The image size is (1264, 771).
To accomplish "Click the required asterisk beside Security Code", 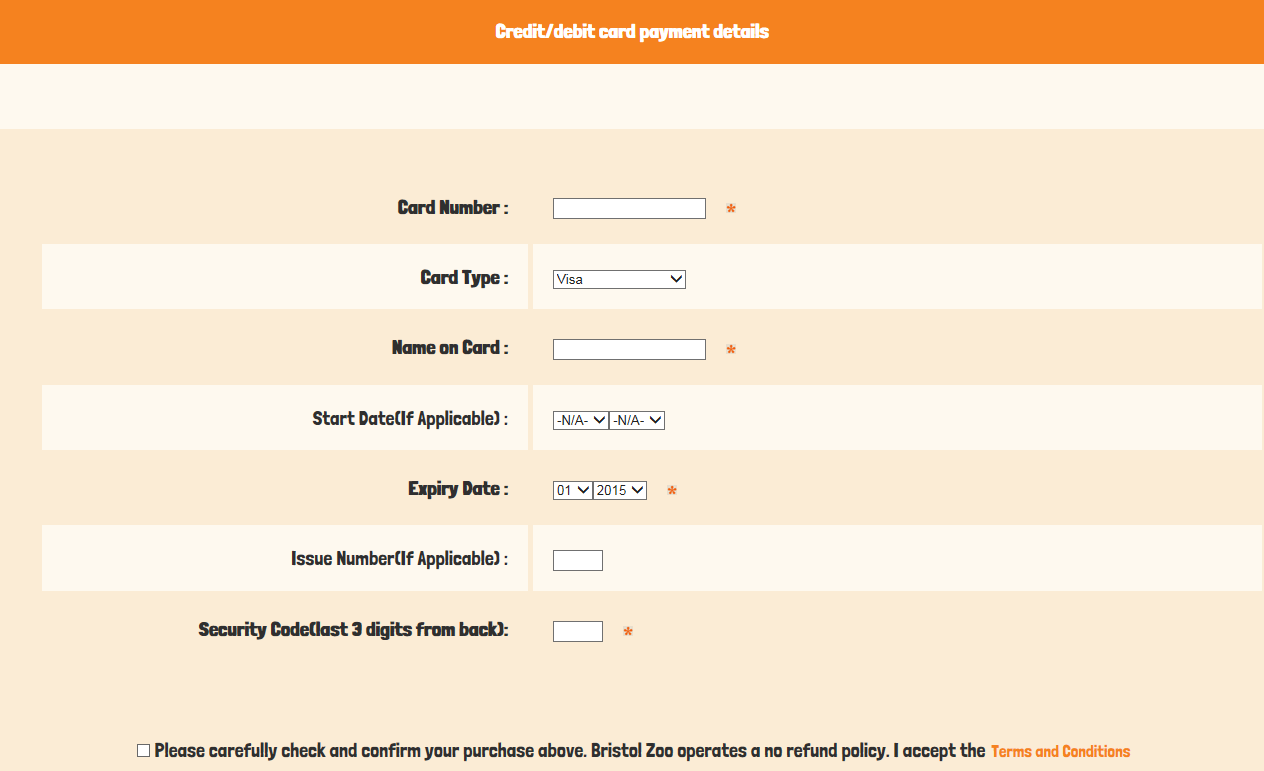I will pos(628,633).
